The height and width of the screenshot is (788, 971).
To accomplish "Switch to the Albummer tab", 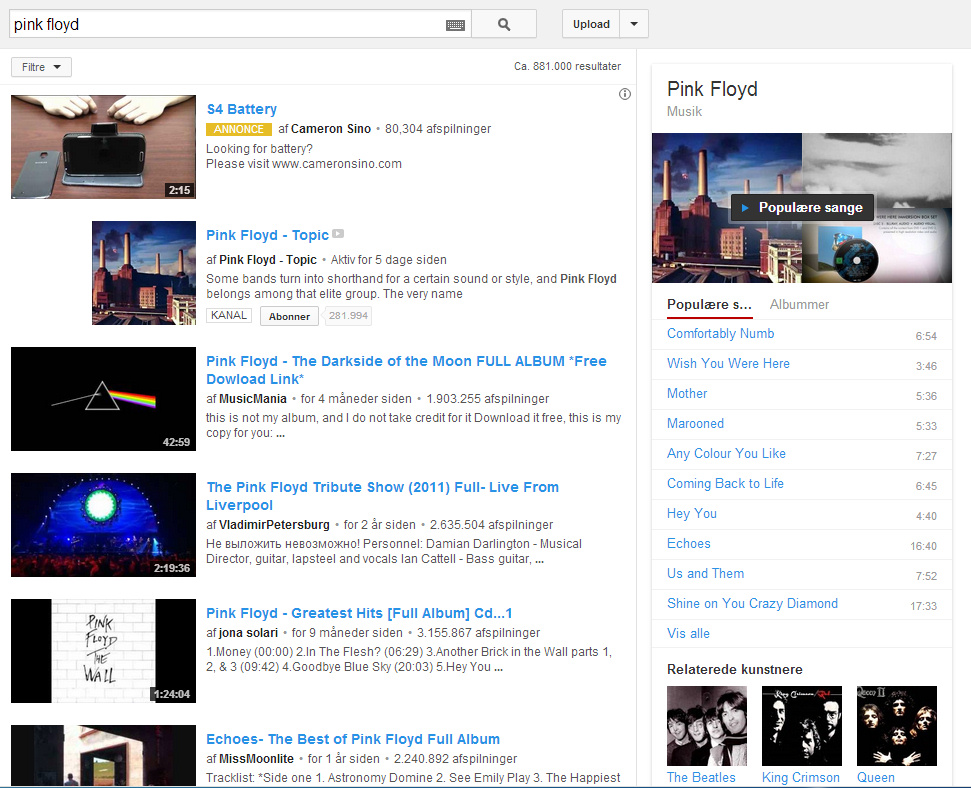I will 799,304.
